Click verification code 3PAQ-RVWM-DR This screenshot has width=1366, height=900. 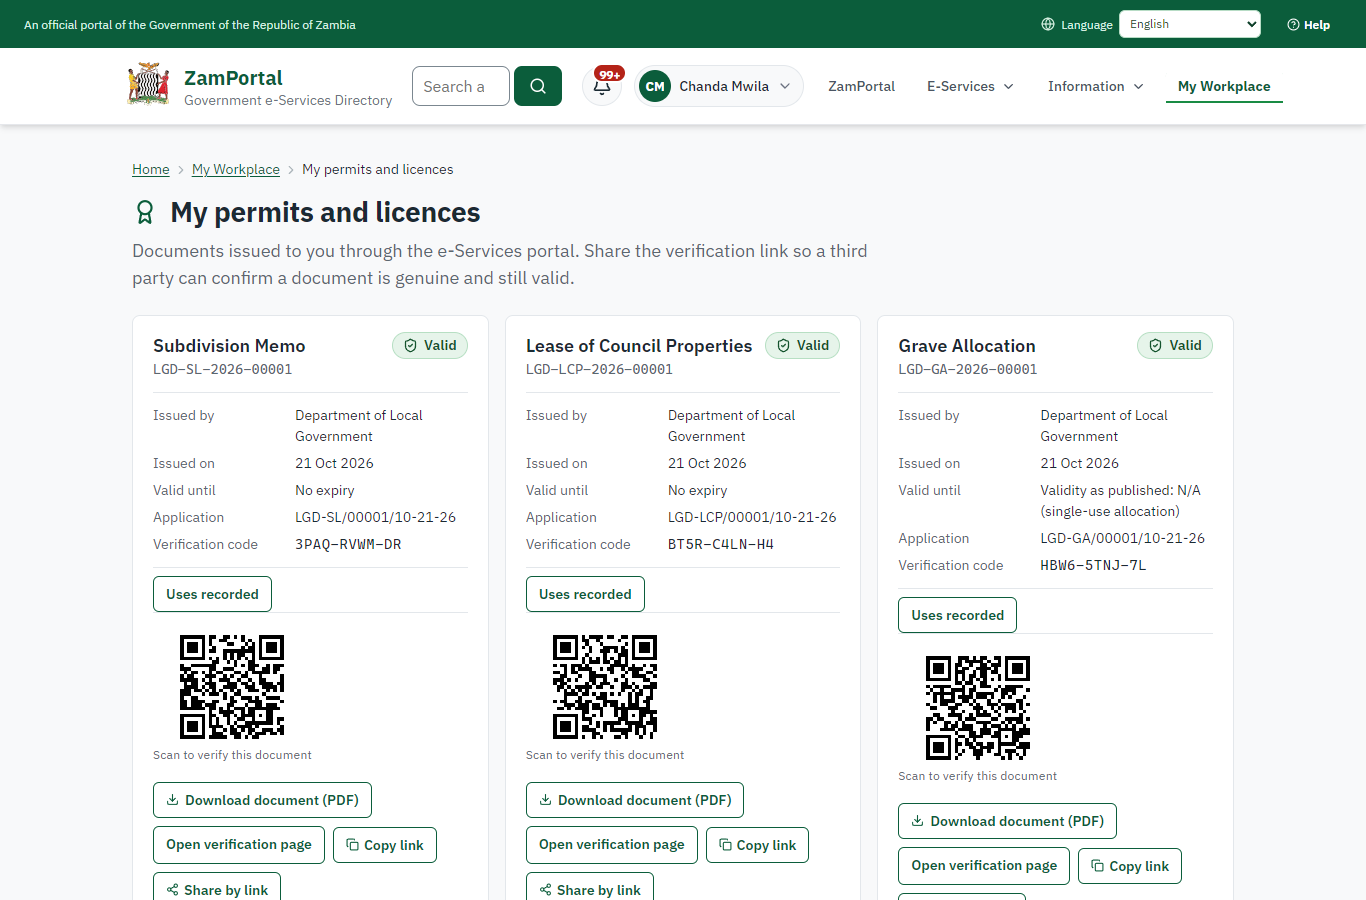point(348,544)
